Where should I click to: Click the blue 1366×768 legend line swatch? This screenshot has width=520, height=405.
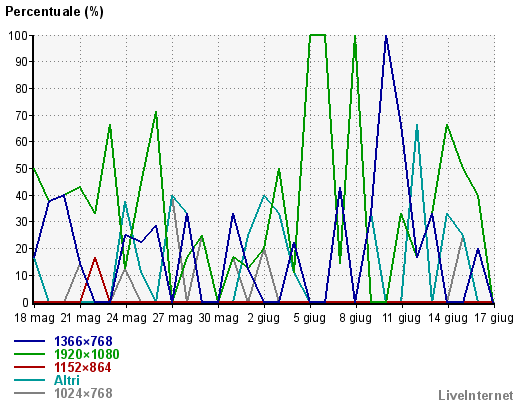click(x=29, y=341)
